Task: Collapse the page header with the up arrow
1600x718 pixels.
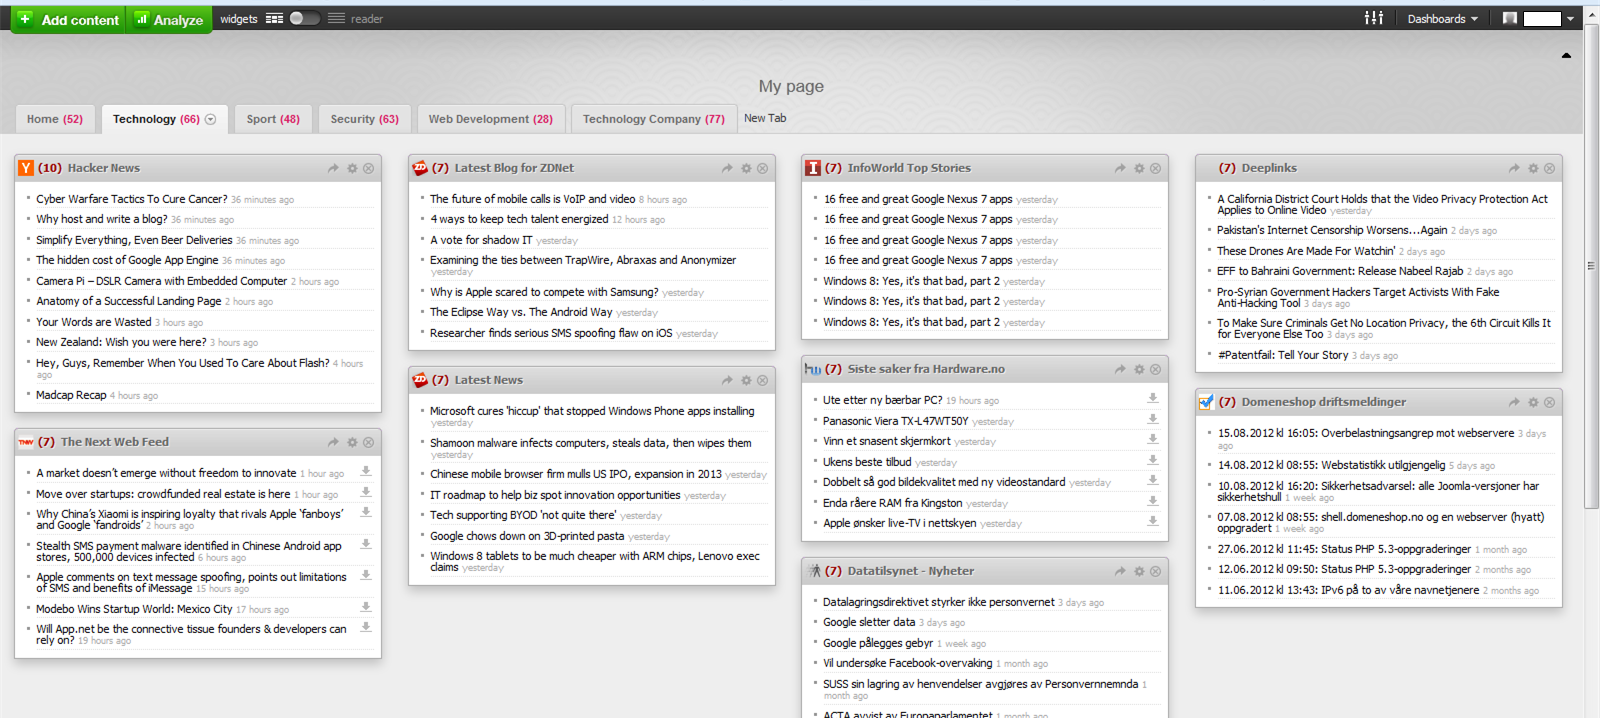Action: (1566, 55)
